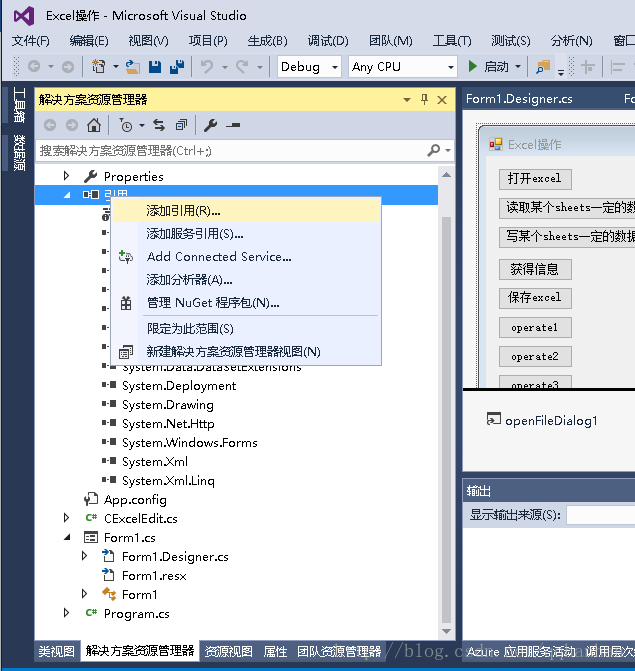The height and width of the screenshot is (671, 635).
Task: Click the Solution Explorer Forward arrow
Action: [x=71, y=125]
